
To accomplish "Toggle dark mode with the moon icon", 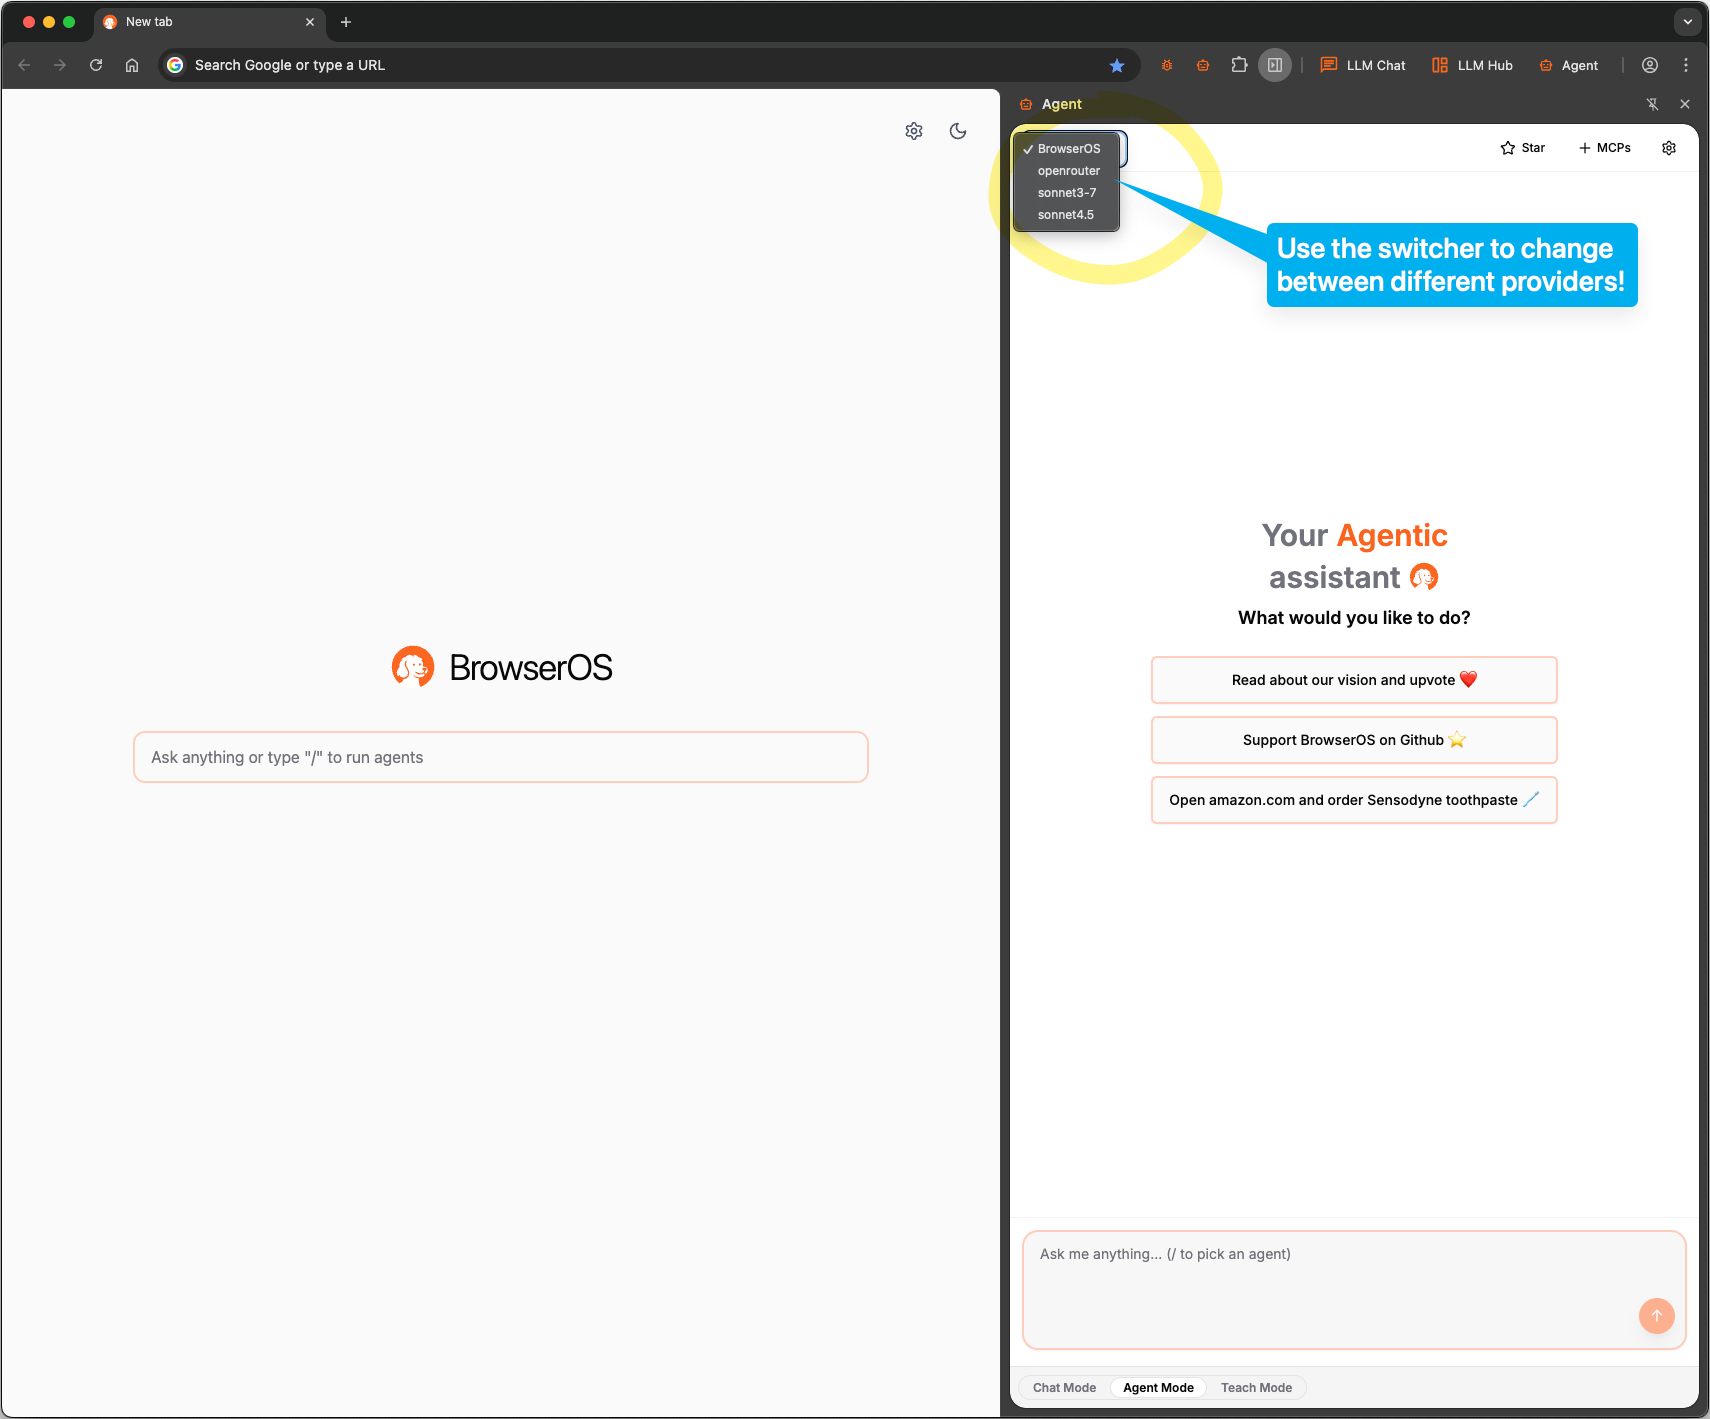I will [958, 131].
